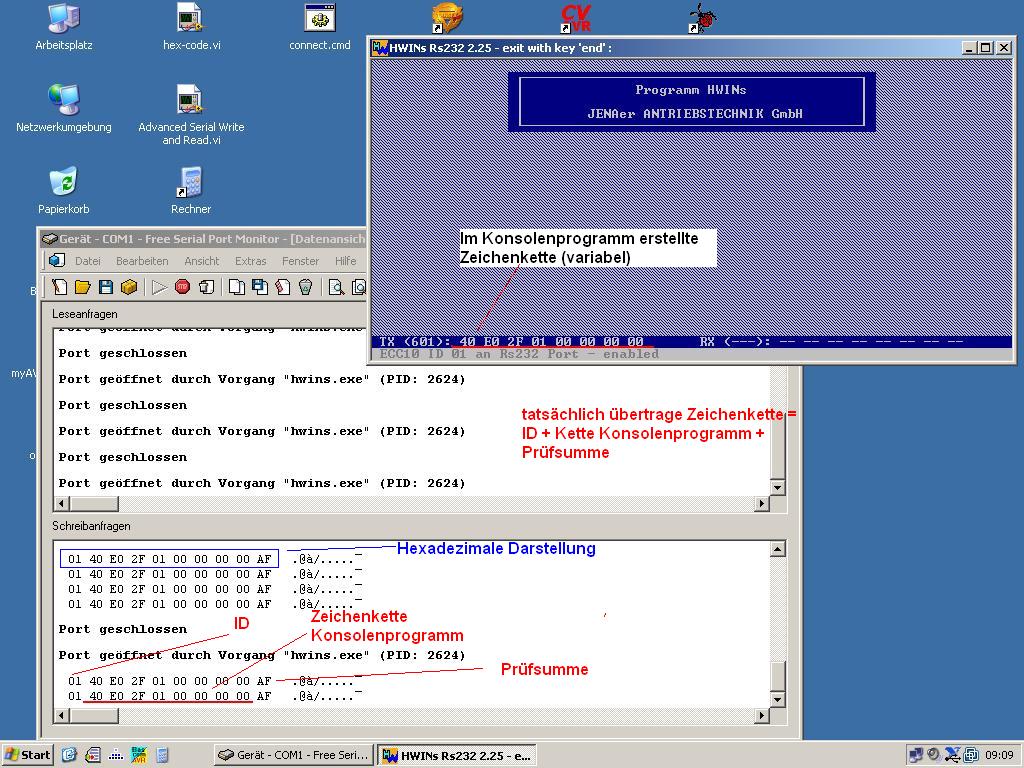Screen dimensions: 1024x768
Task: Click 'ECC10 ID 01 an Rs232 Port - enabled'
Action: 519,354
